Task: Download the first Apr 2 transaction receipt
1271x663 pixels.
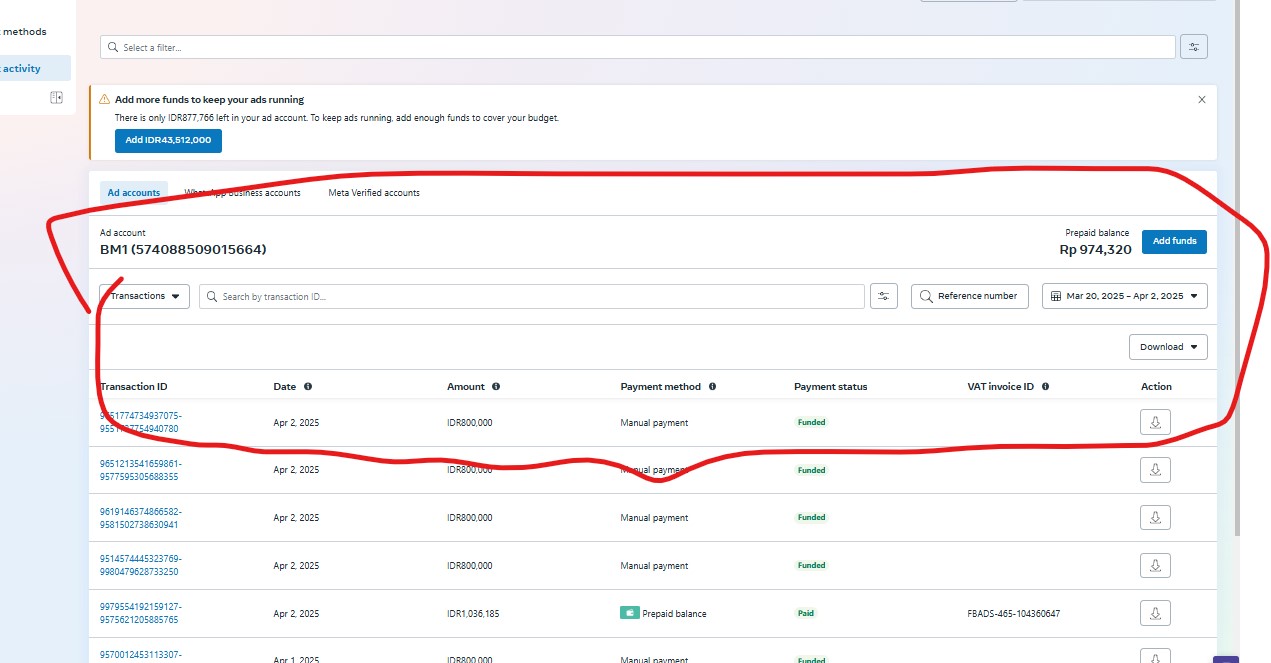Action: 1155,423
